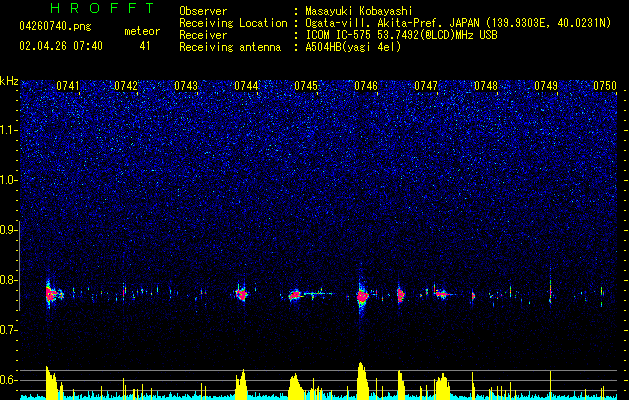Click the Observer label
629x400 pixels.
(203, 11)
